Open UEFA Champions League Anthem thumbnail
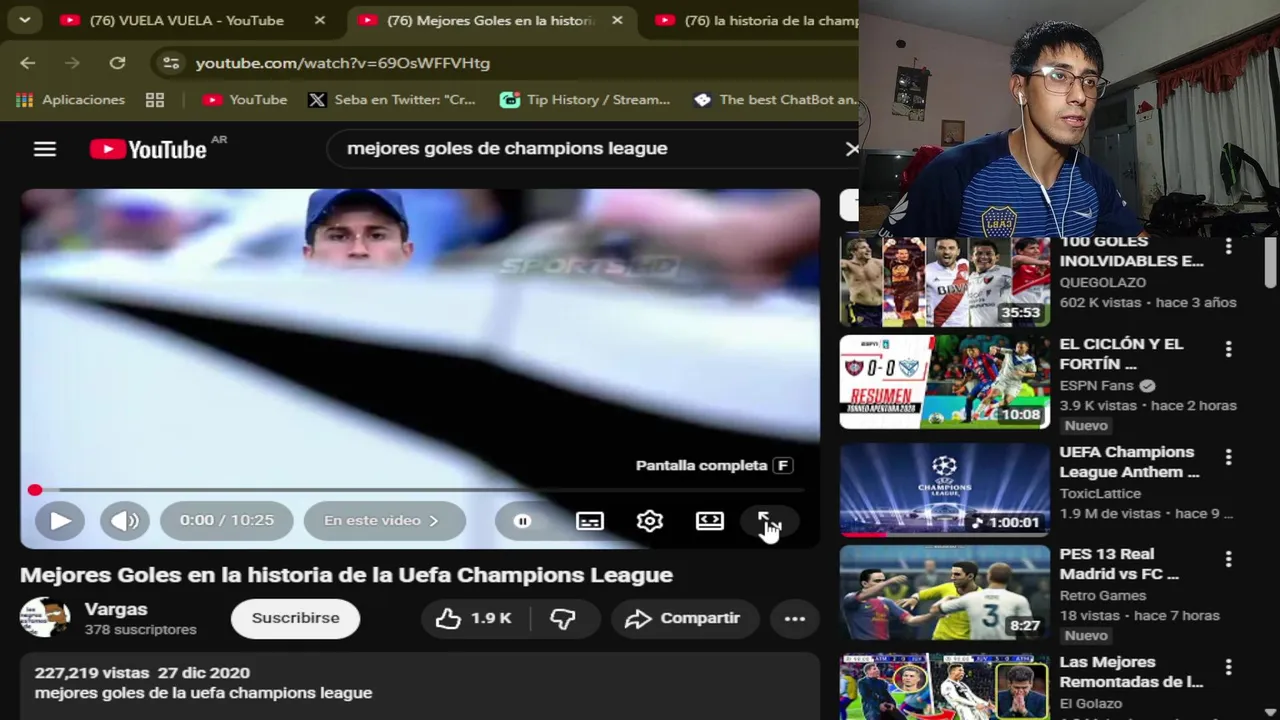This screenshot has height=720, width=1280. pos(945,491)
